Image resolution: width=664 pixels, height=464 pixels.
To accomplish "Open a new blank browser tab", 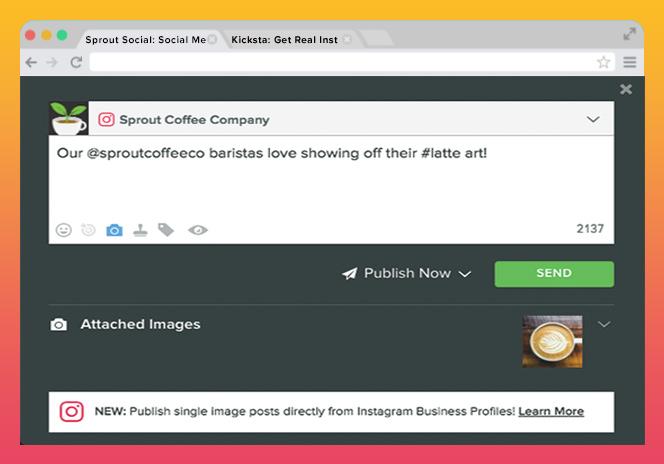I will click(376, 39).
